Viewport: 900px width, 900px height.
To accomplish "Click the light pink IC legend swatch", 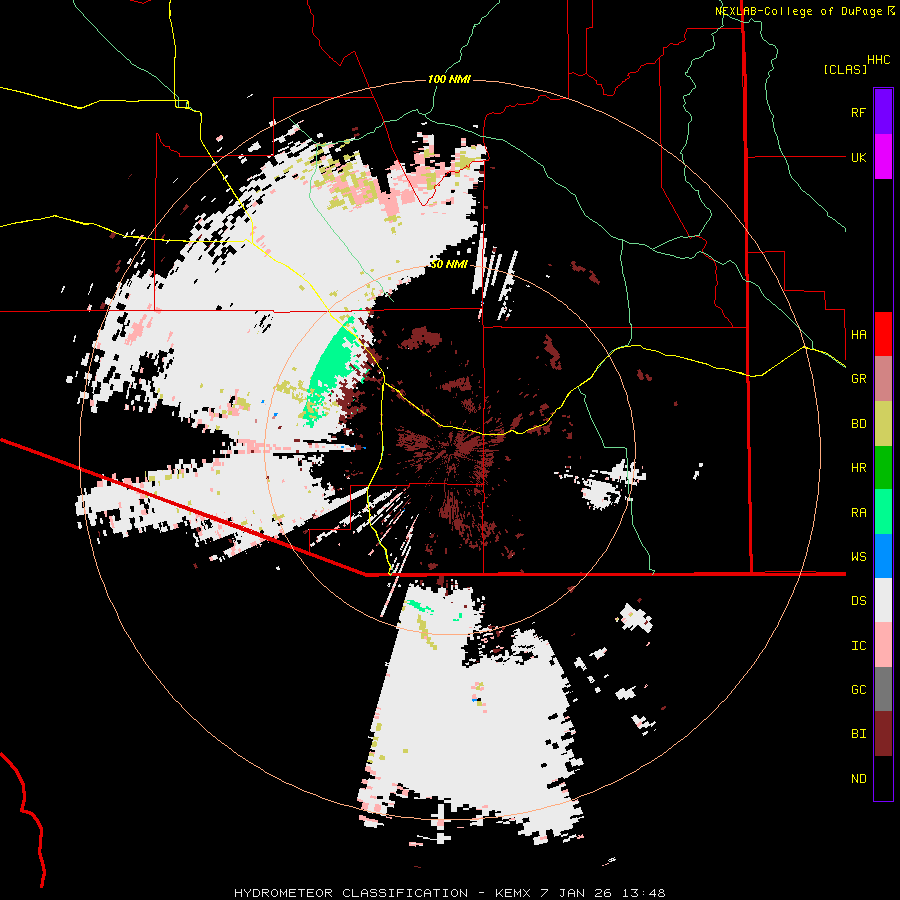I will tap(883, 645).
